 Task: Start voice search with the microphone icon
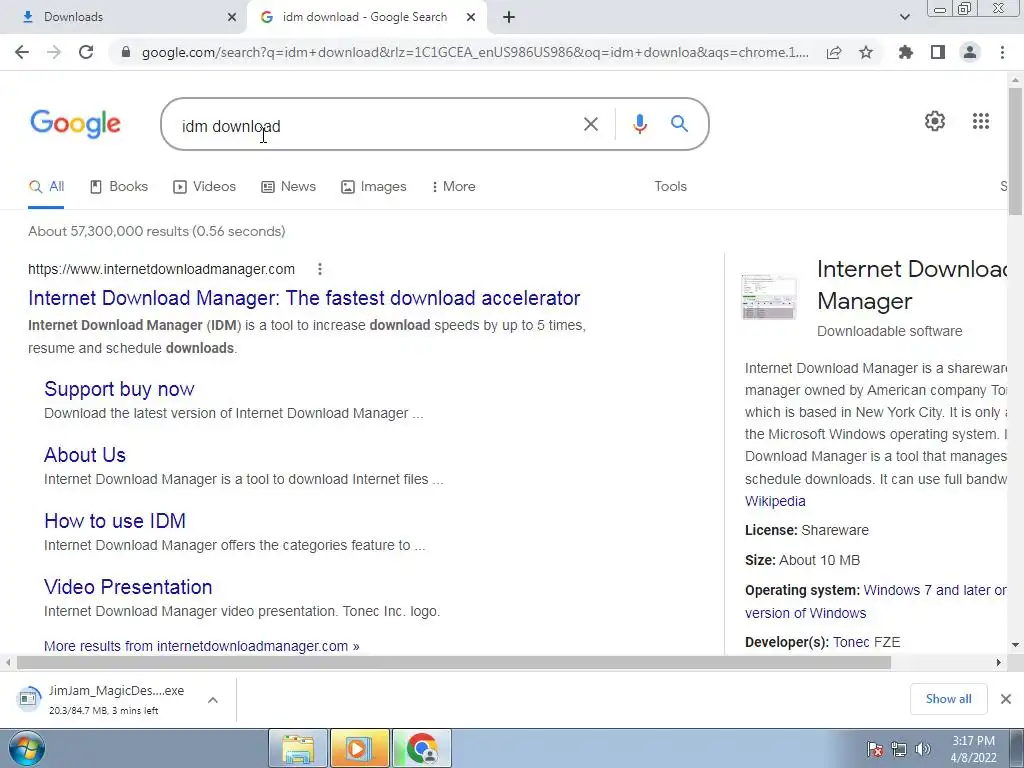coord(640,124)
